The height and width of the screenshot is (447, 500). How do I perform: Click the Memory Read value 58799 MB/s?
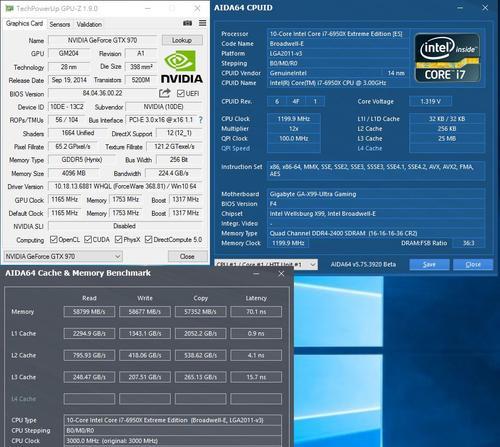point(89,312)
